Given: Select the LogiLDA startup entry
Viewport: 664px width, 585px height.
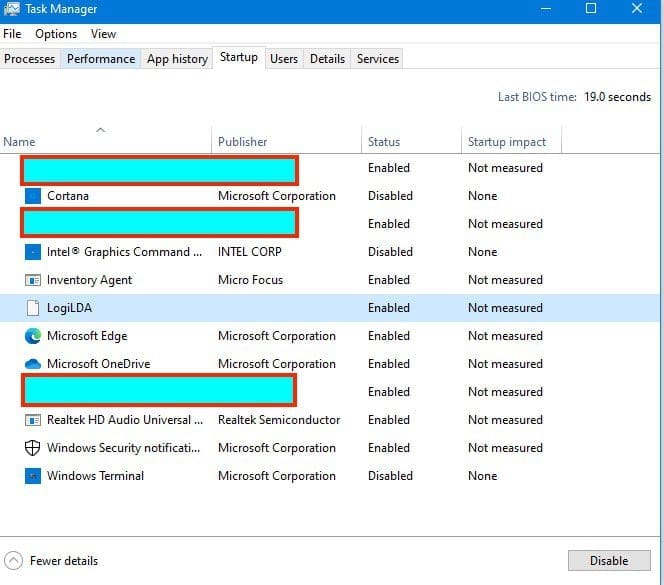Looking at the screenshot, I should click(x=70, y=308).
